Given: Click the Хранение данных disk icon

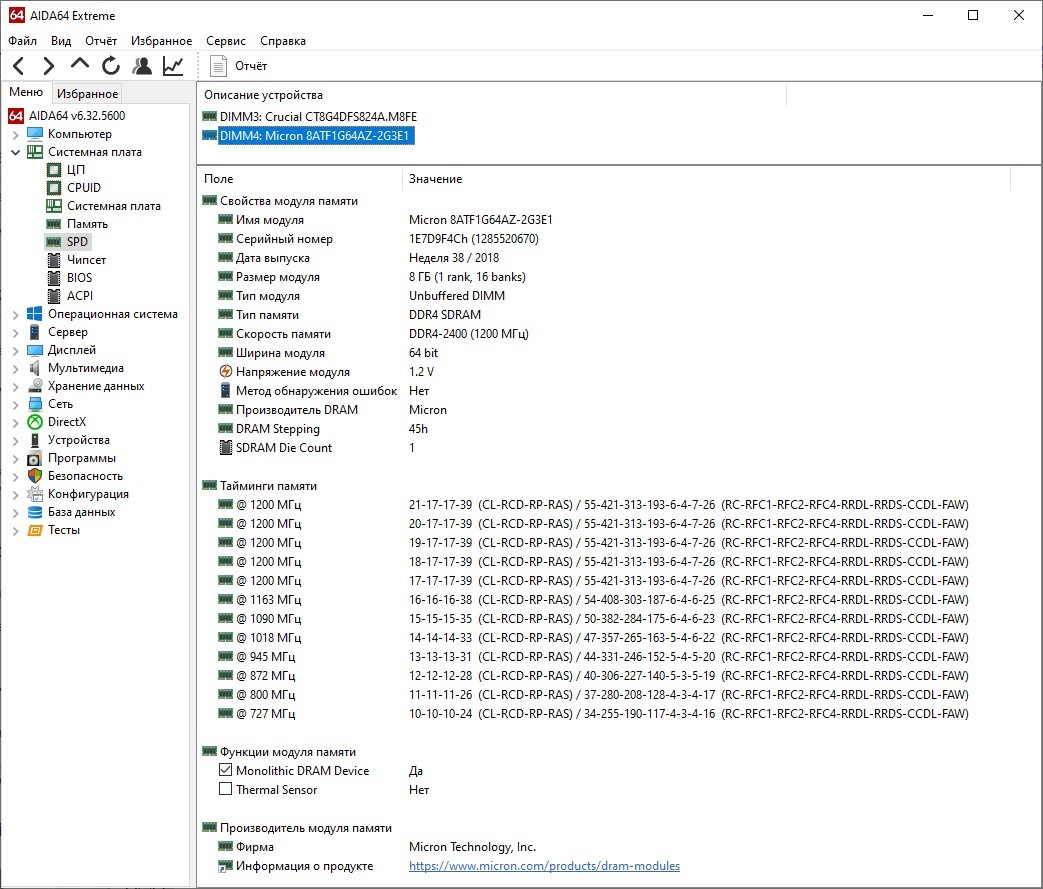Looking at the screenshot, I should (35, 386).
